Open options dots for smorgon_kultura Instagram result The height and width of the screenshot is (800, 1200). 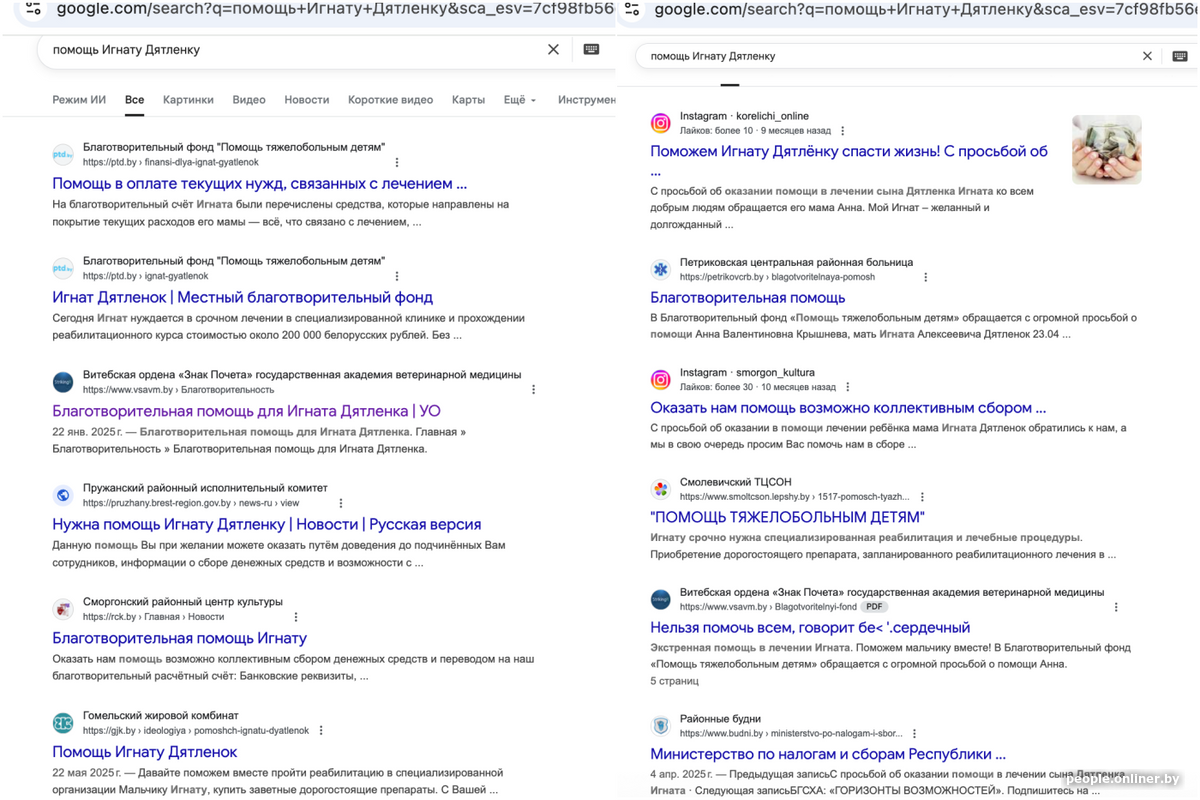pyautogui.click(x=848, y=387)
